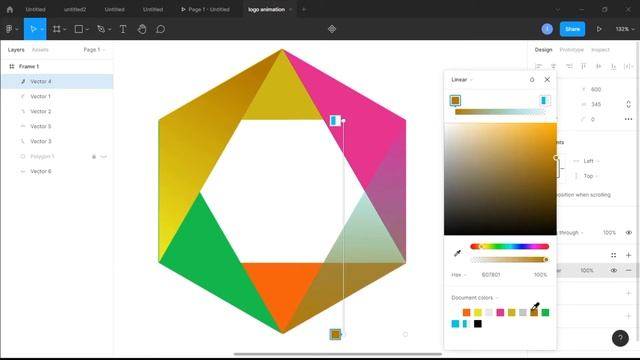The width and height of the screenshot is (640, 360).
Task: Toggle layer visibility eye next to 100%
Action: coord(629,233)
